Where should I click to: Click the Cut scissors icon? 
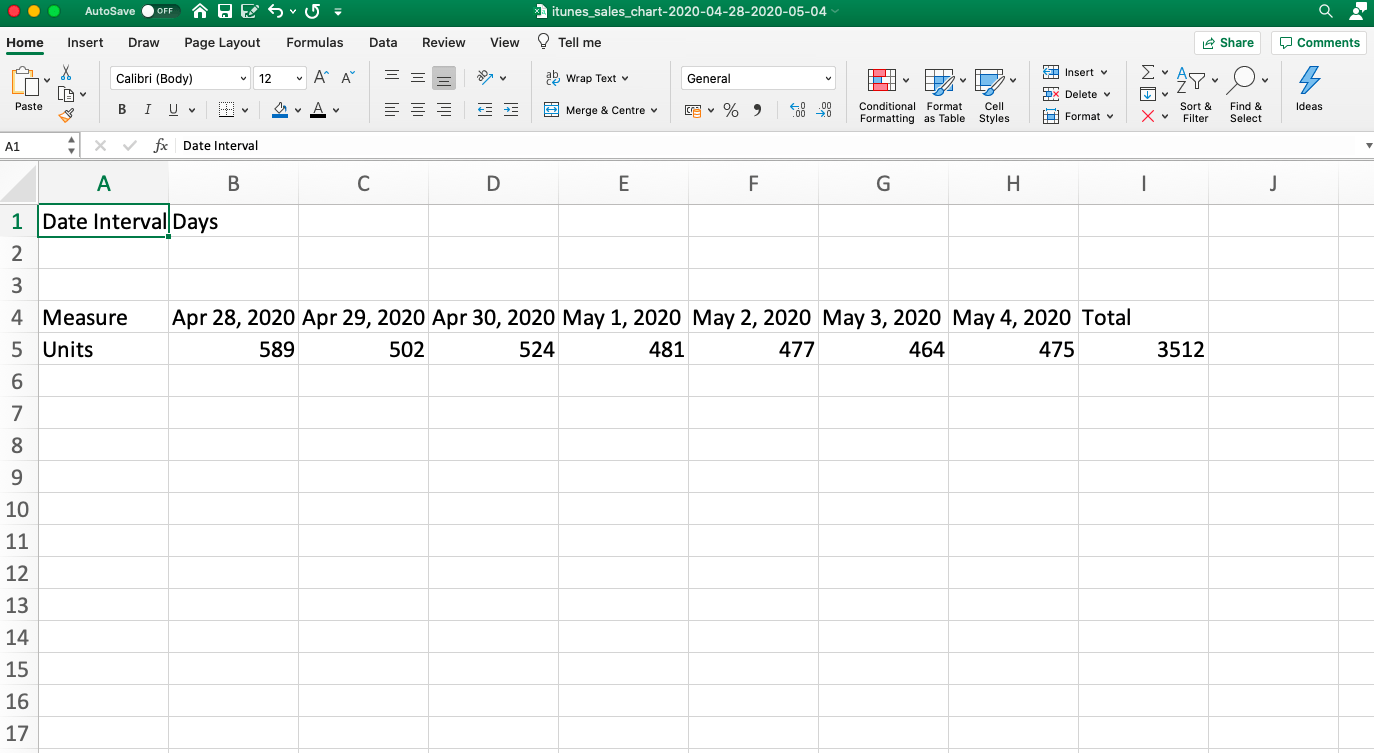(x=66, y=73)
